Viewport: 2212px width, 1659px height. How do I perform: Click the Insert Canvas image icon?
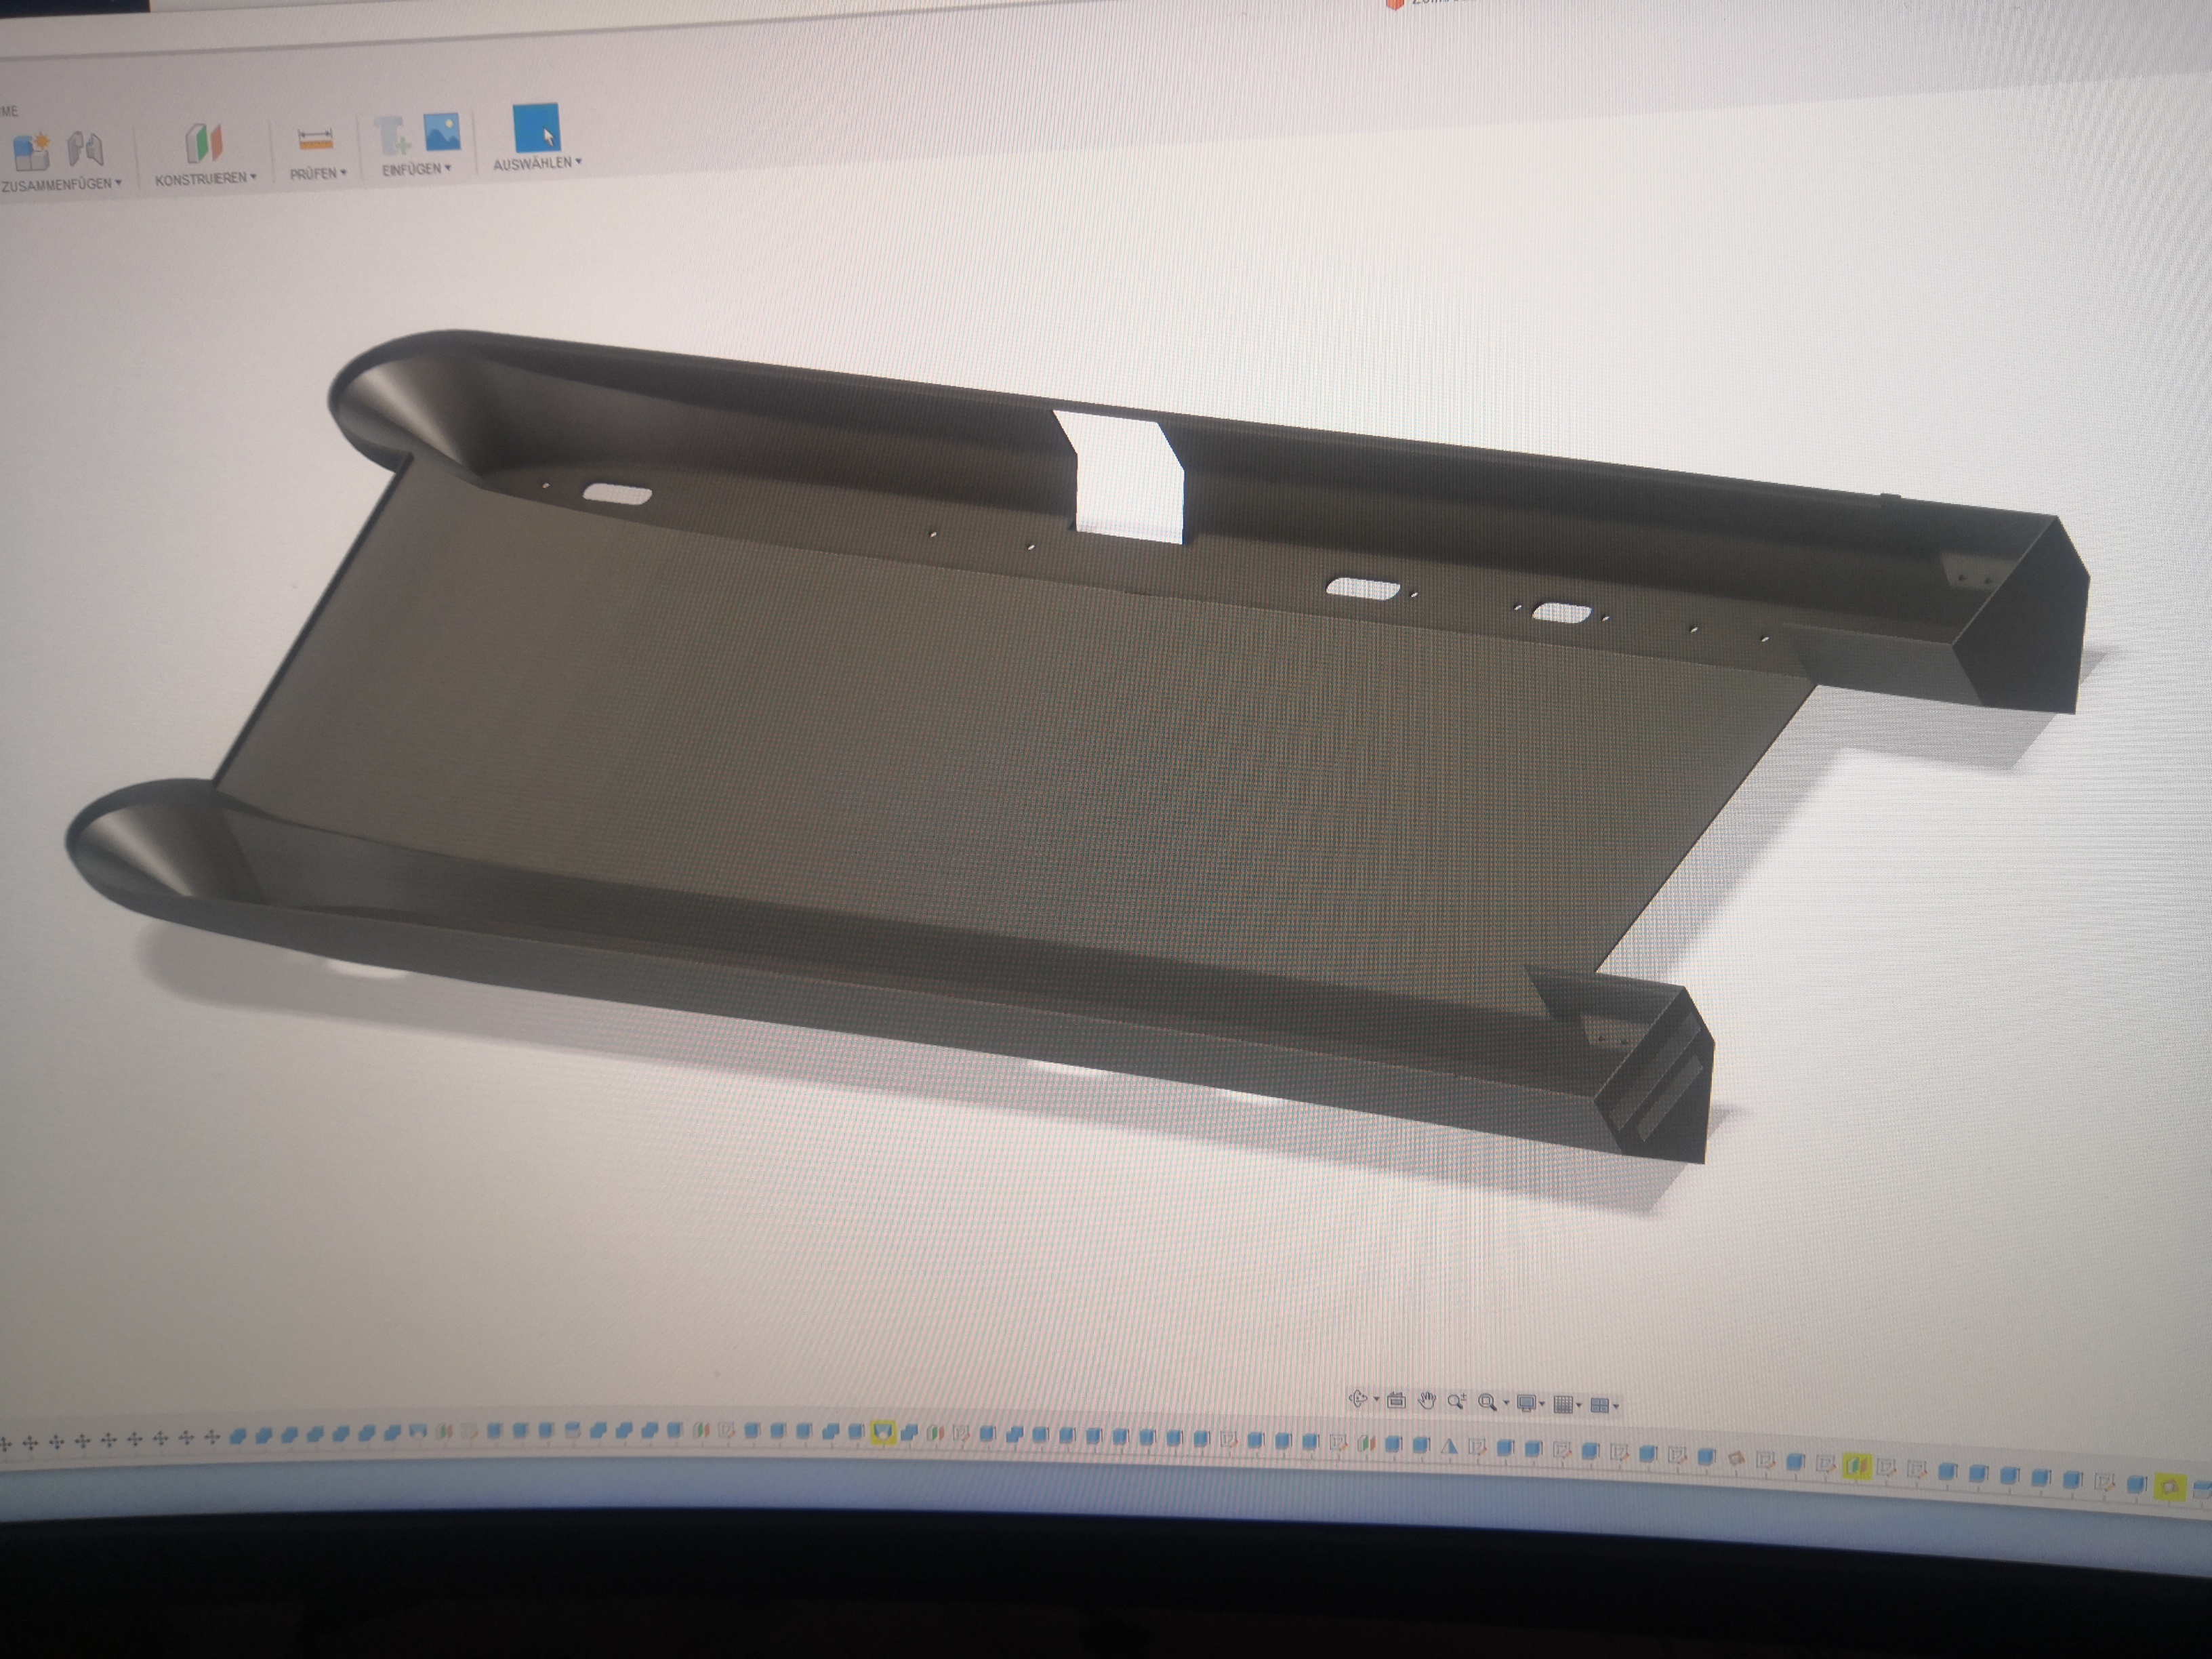point(442,132)
